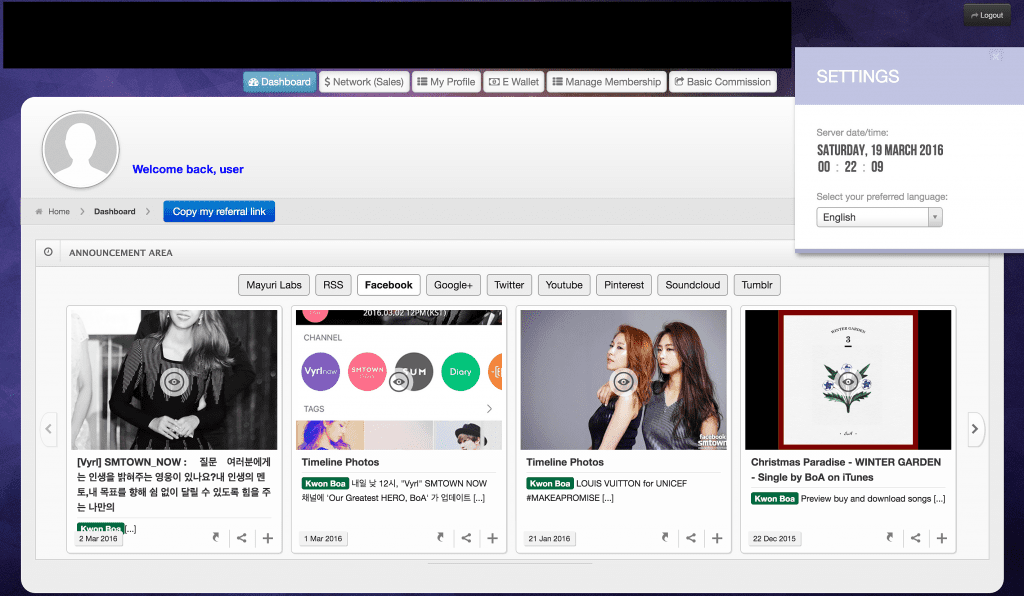The height and width of the screenshot is (596, 1024).
Task: Click the "1 Mar 2016" date label
Action: pos(323,539)
